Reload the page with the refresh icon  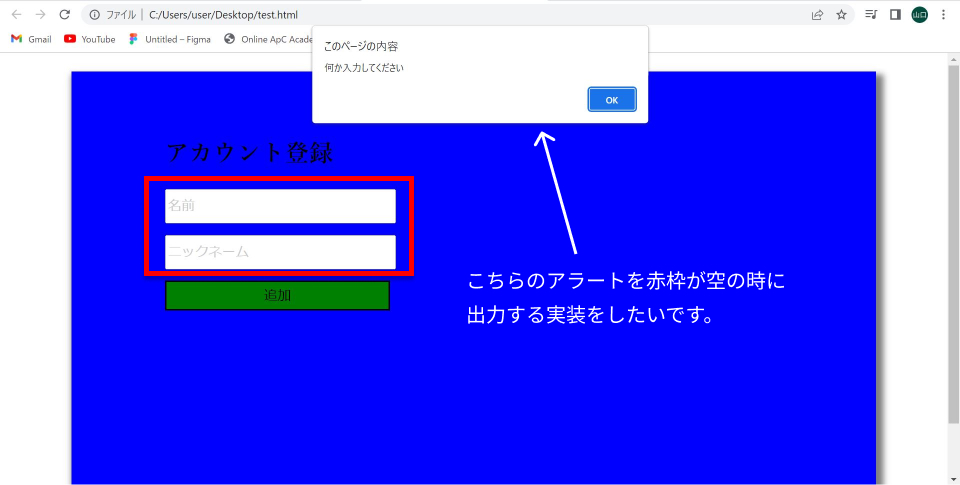[x=64, y=15]
